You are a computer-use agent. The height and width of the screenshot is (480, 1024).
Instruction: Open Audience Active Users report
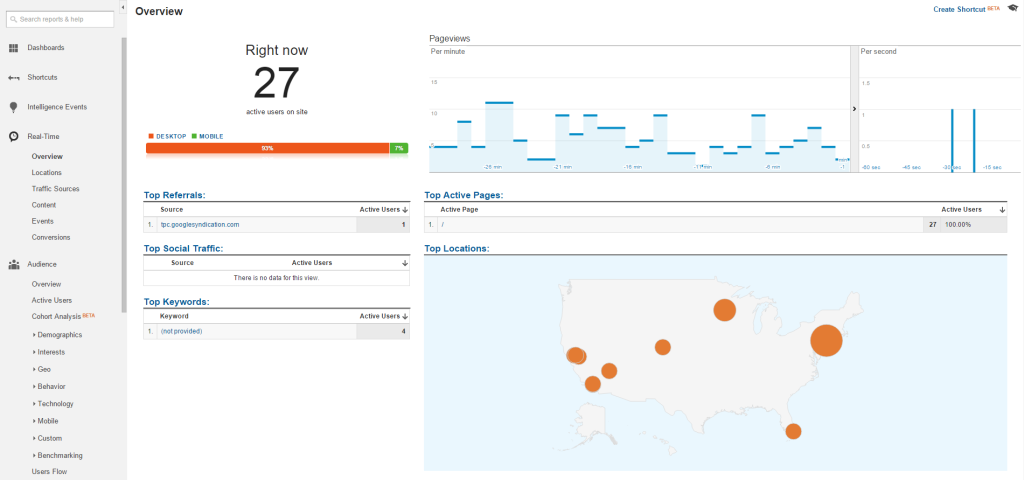coord(52,300)
